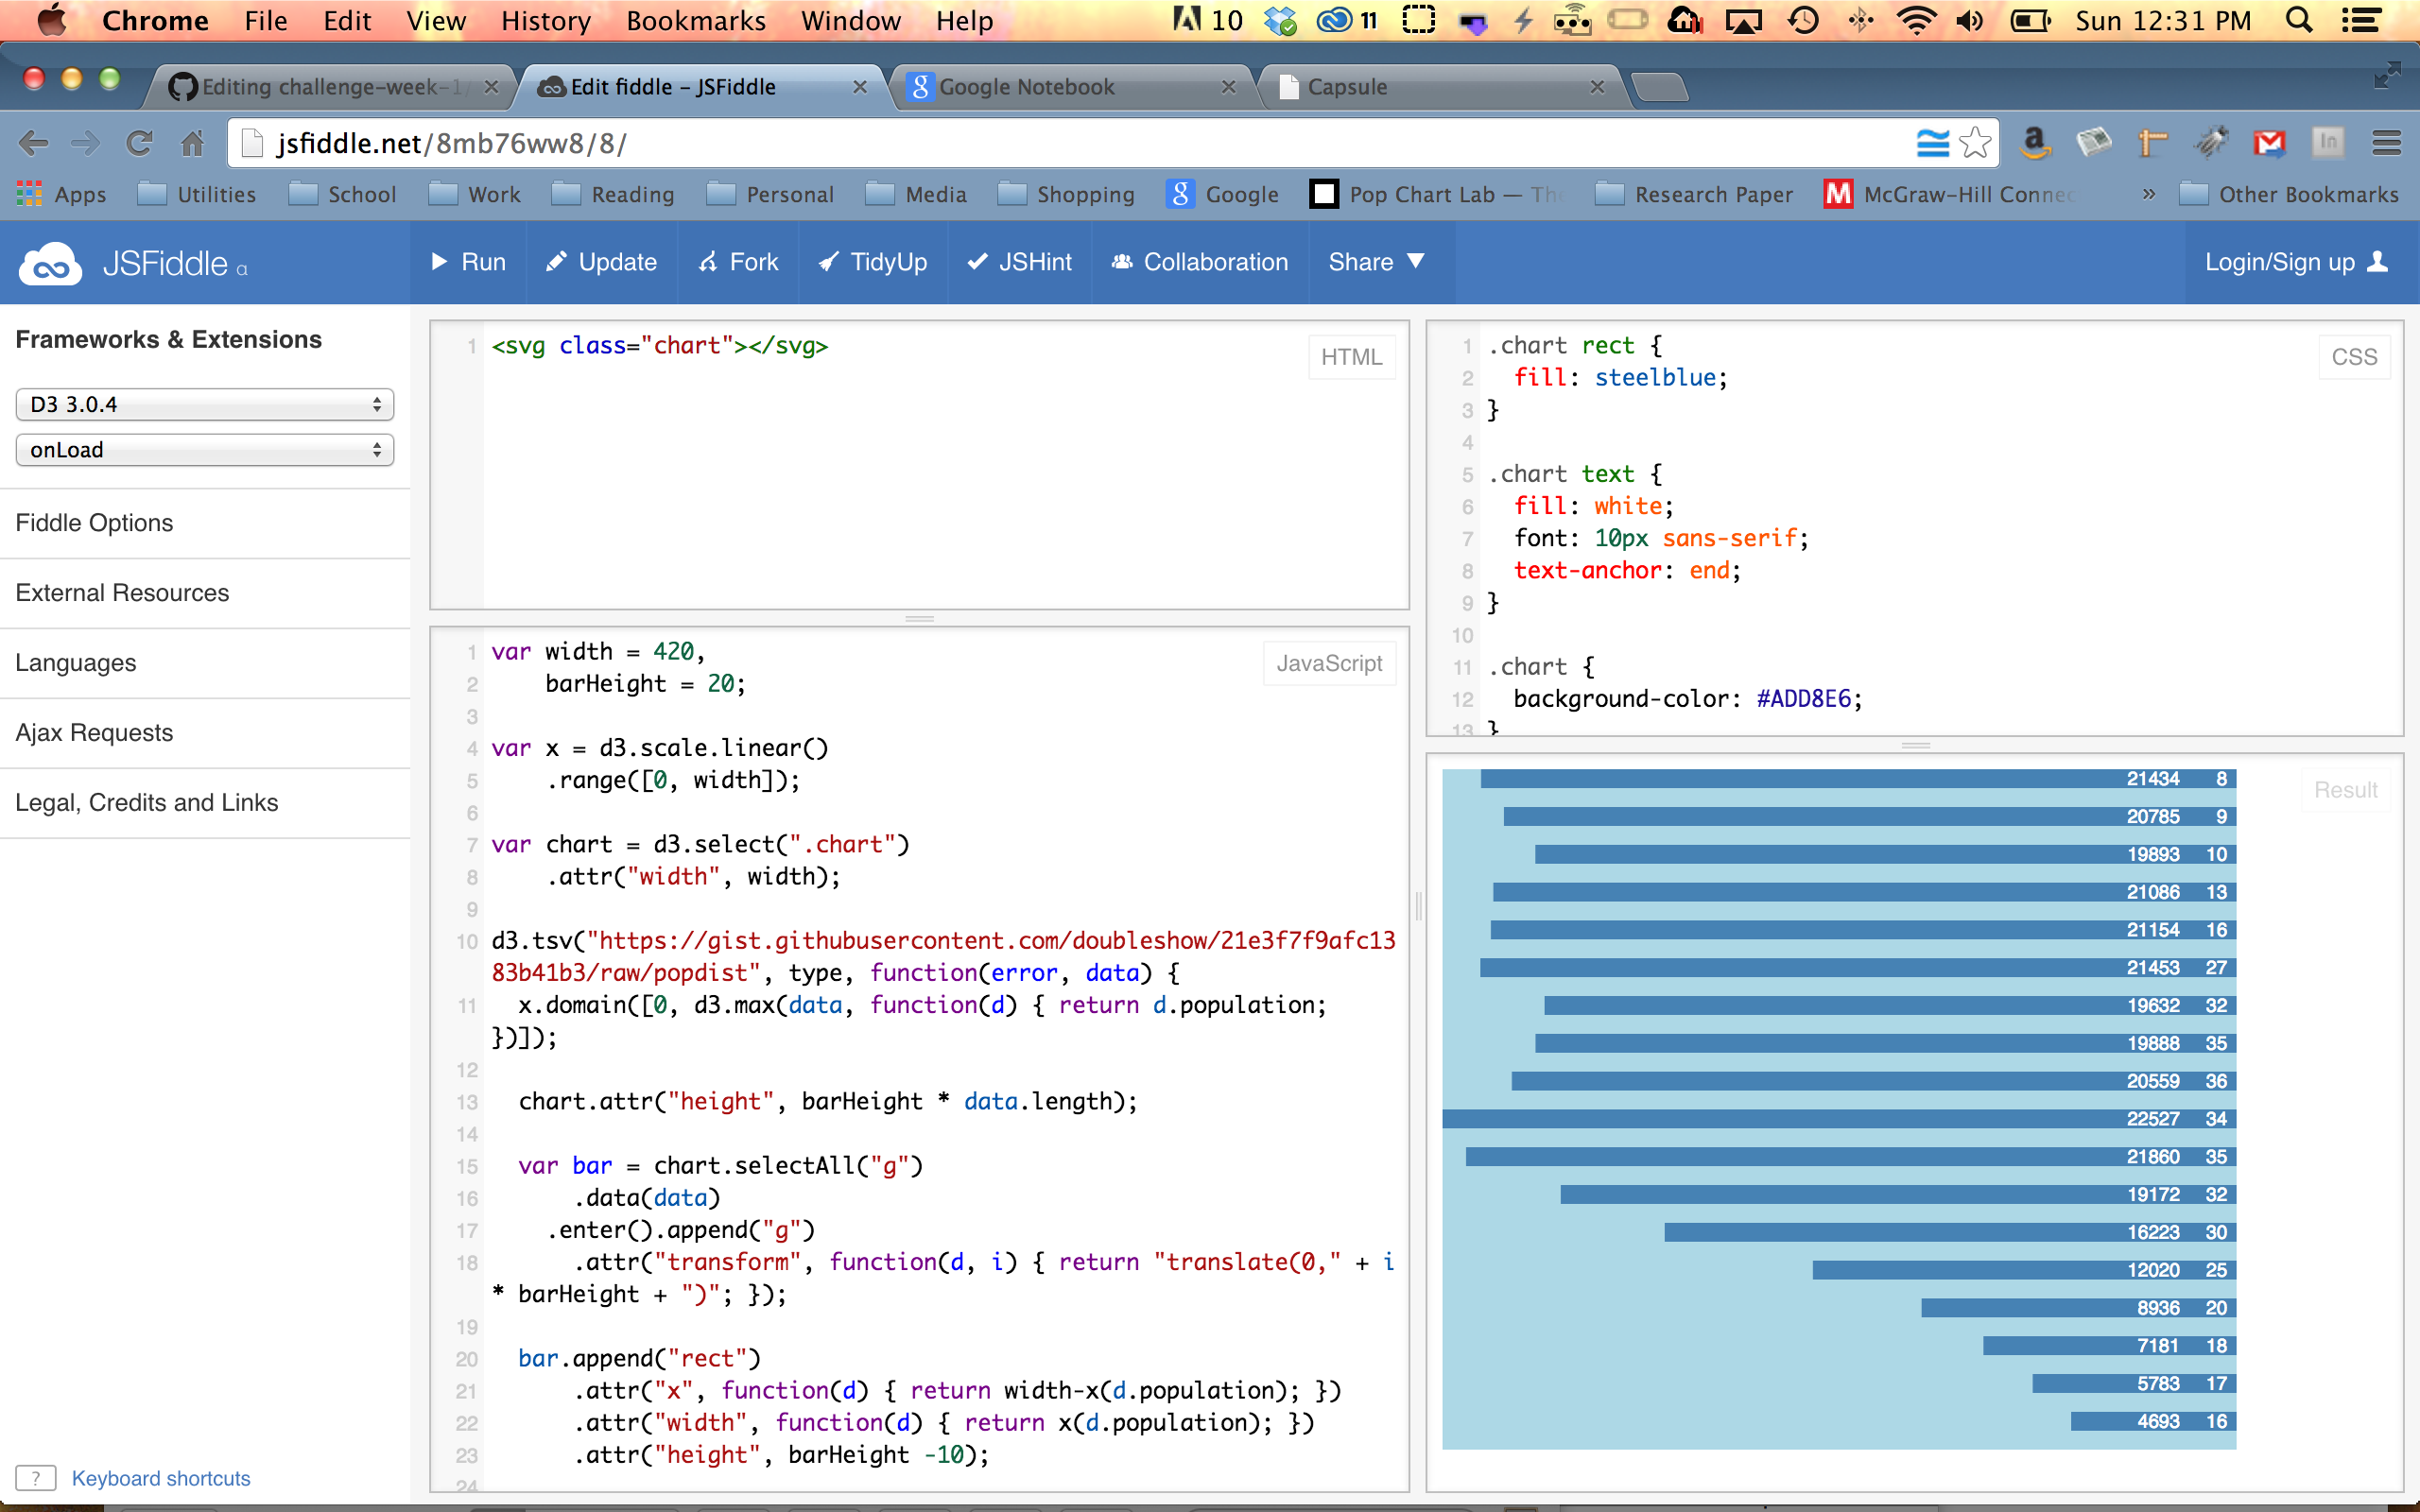2420x1512 pixels.
Task: Click the JavaScript panel label
Action: point(1329,663)
